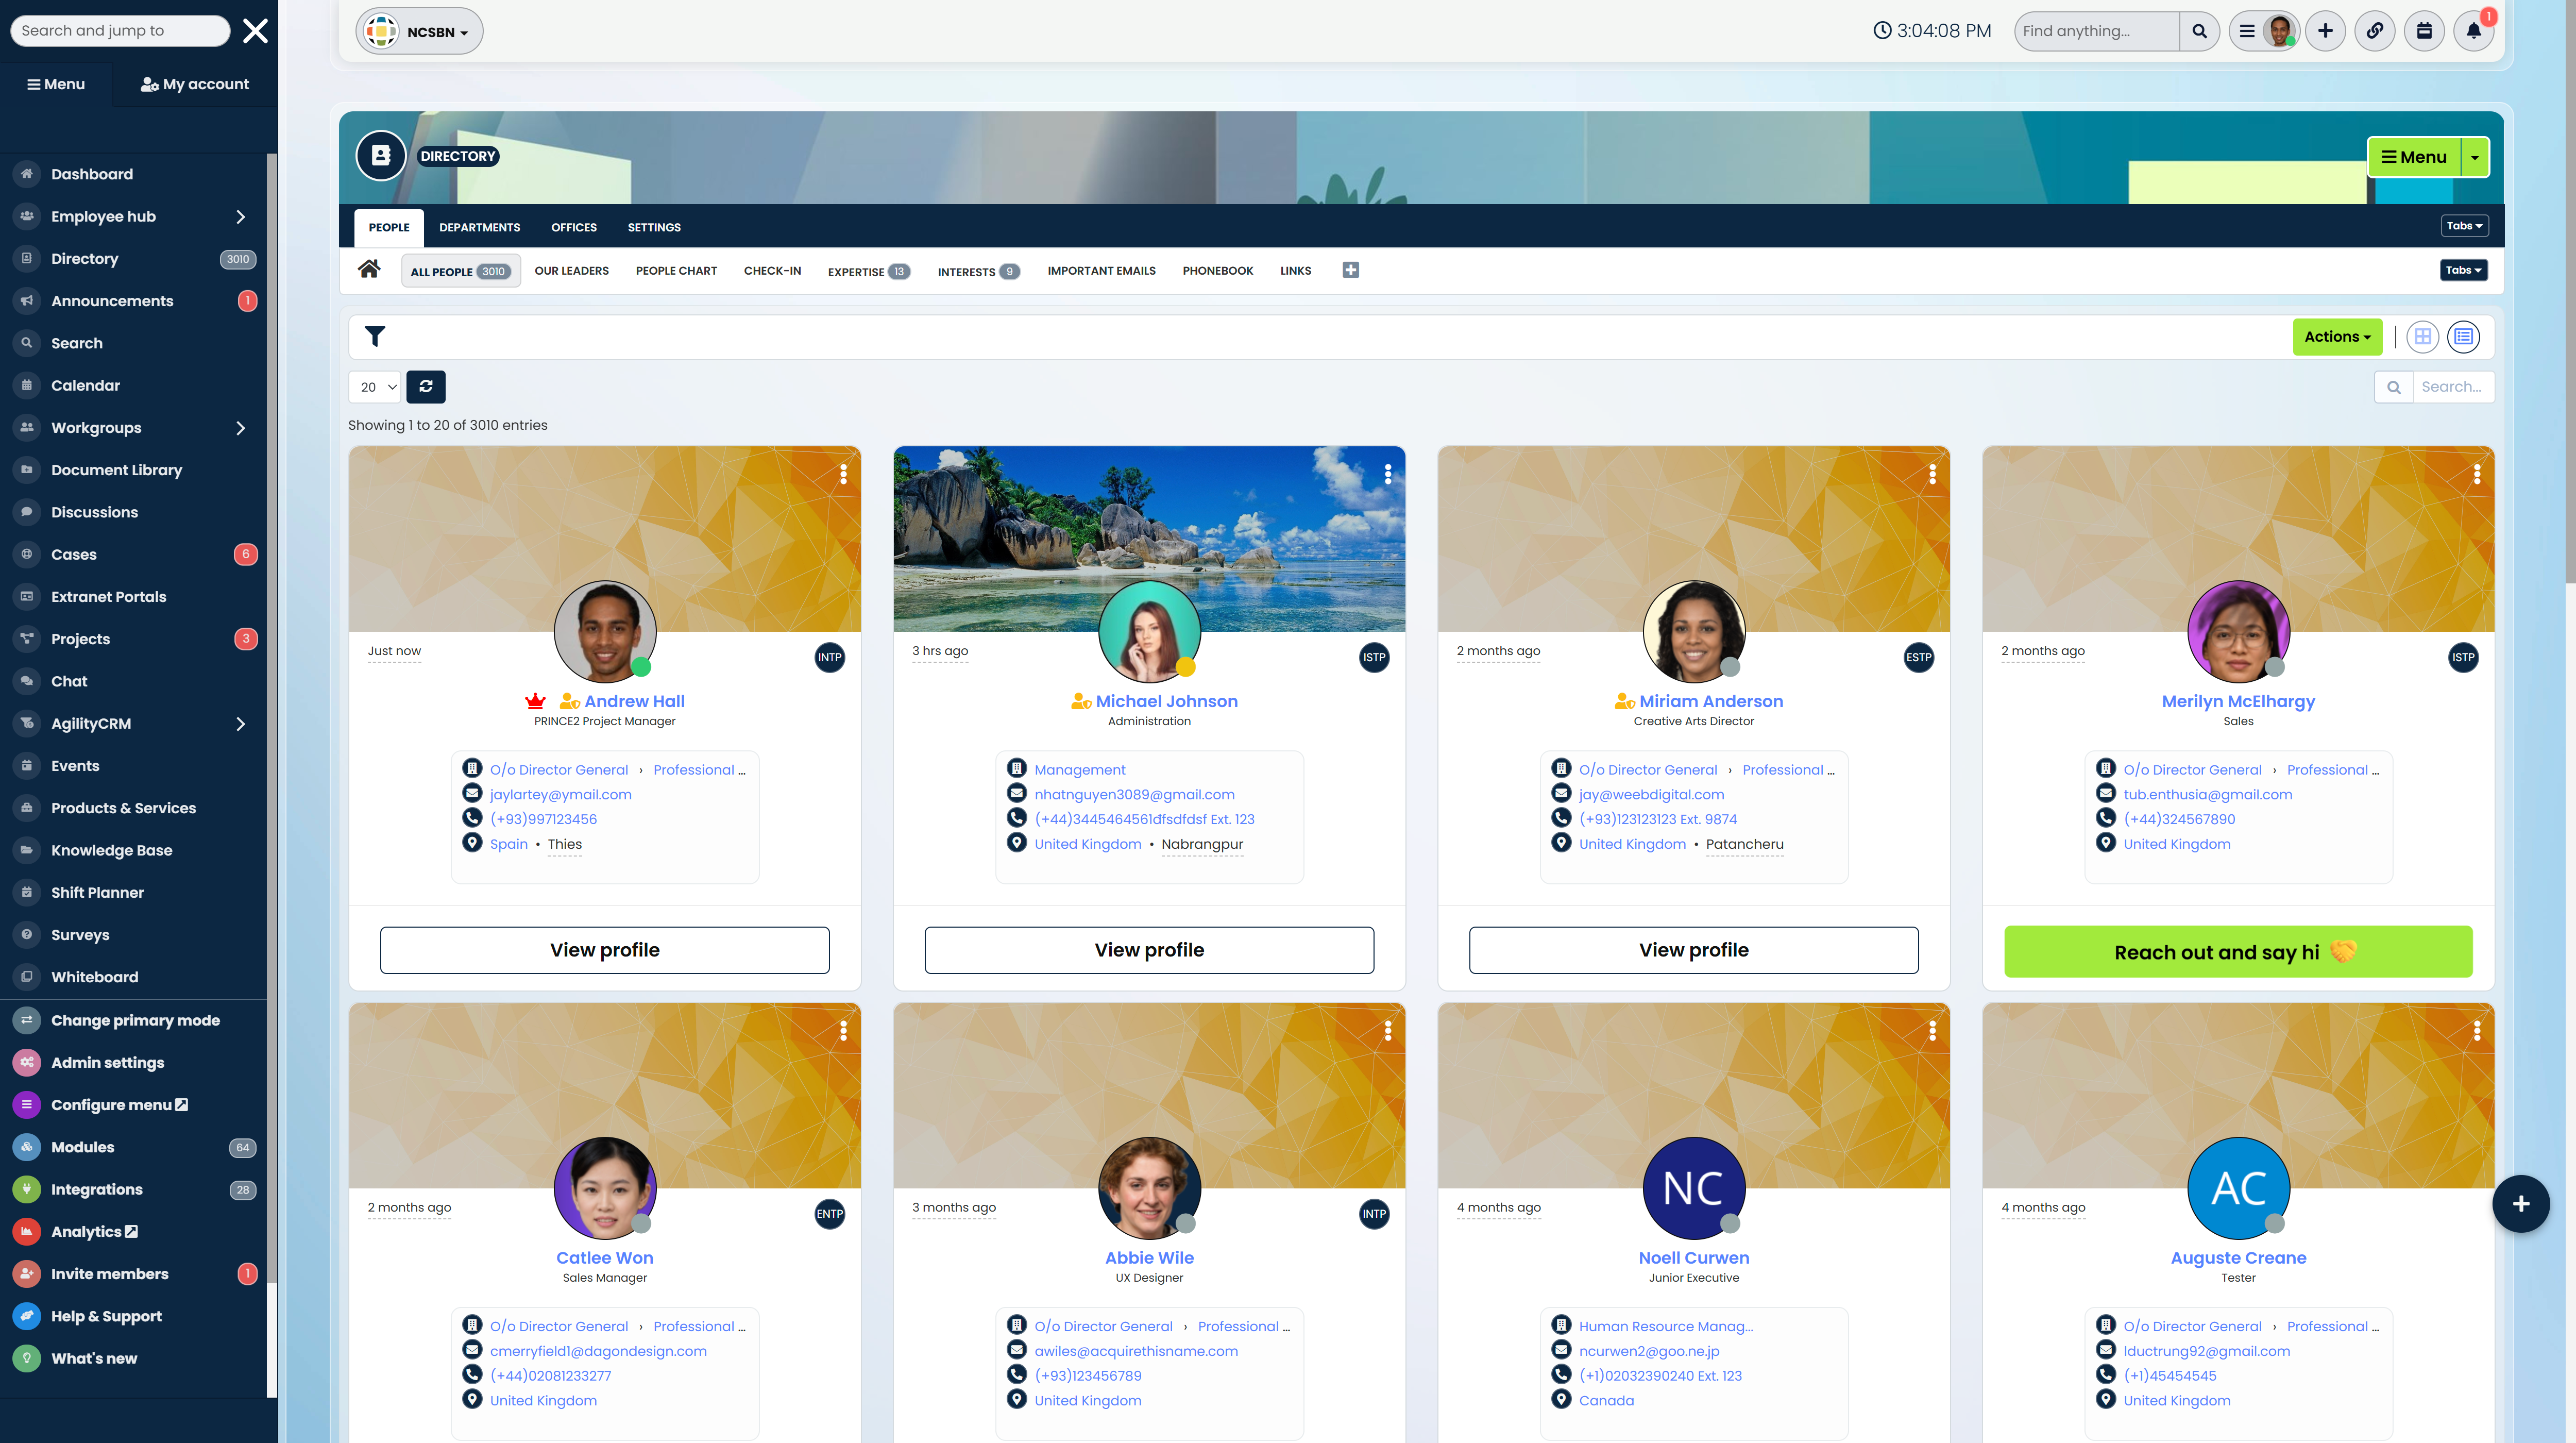Viewport: 2576px width, 1443px height.
Task: Switch to list view
Action: [2463, 337]
